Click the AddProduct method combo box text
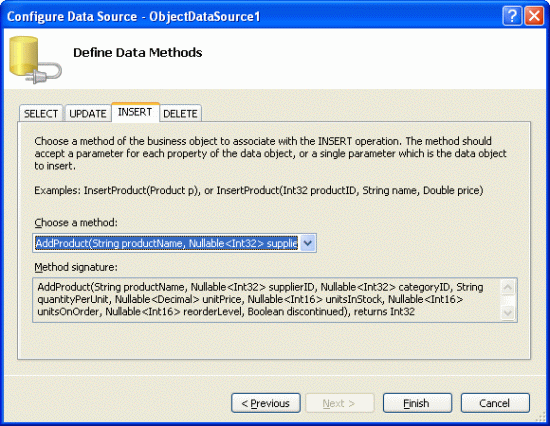550x426 pixels. tap(166, 243)
